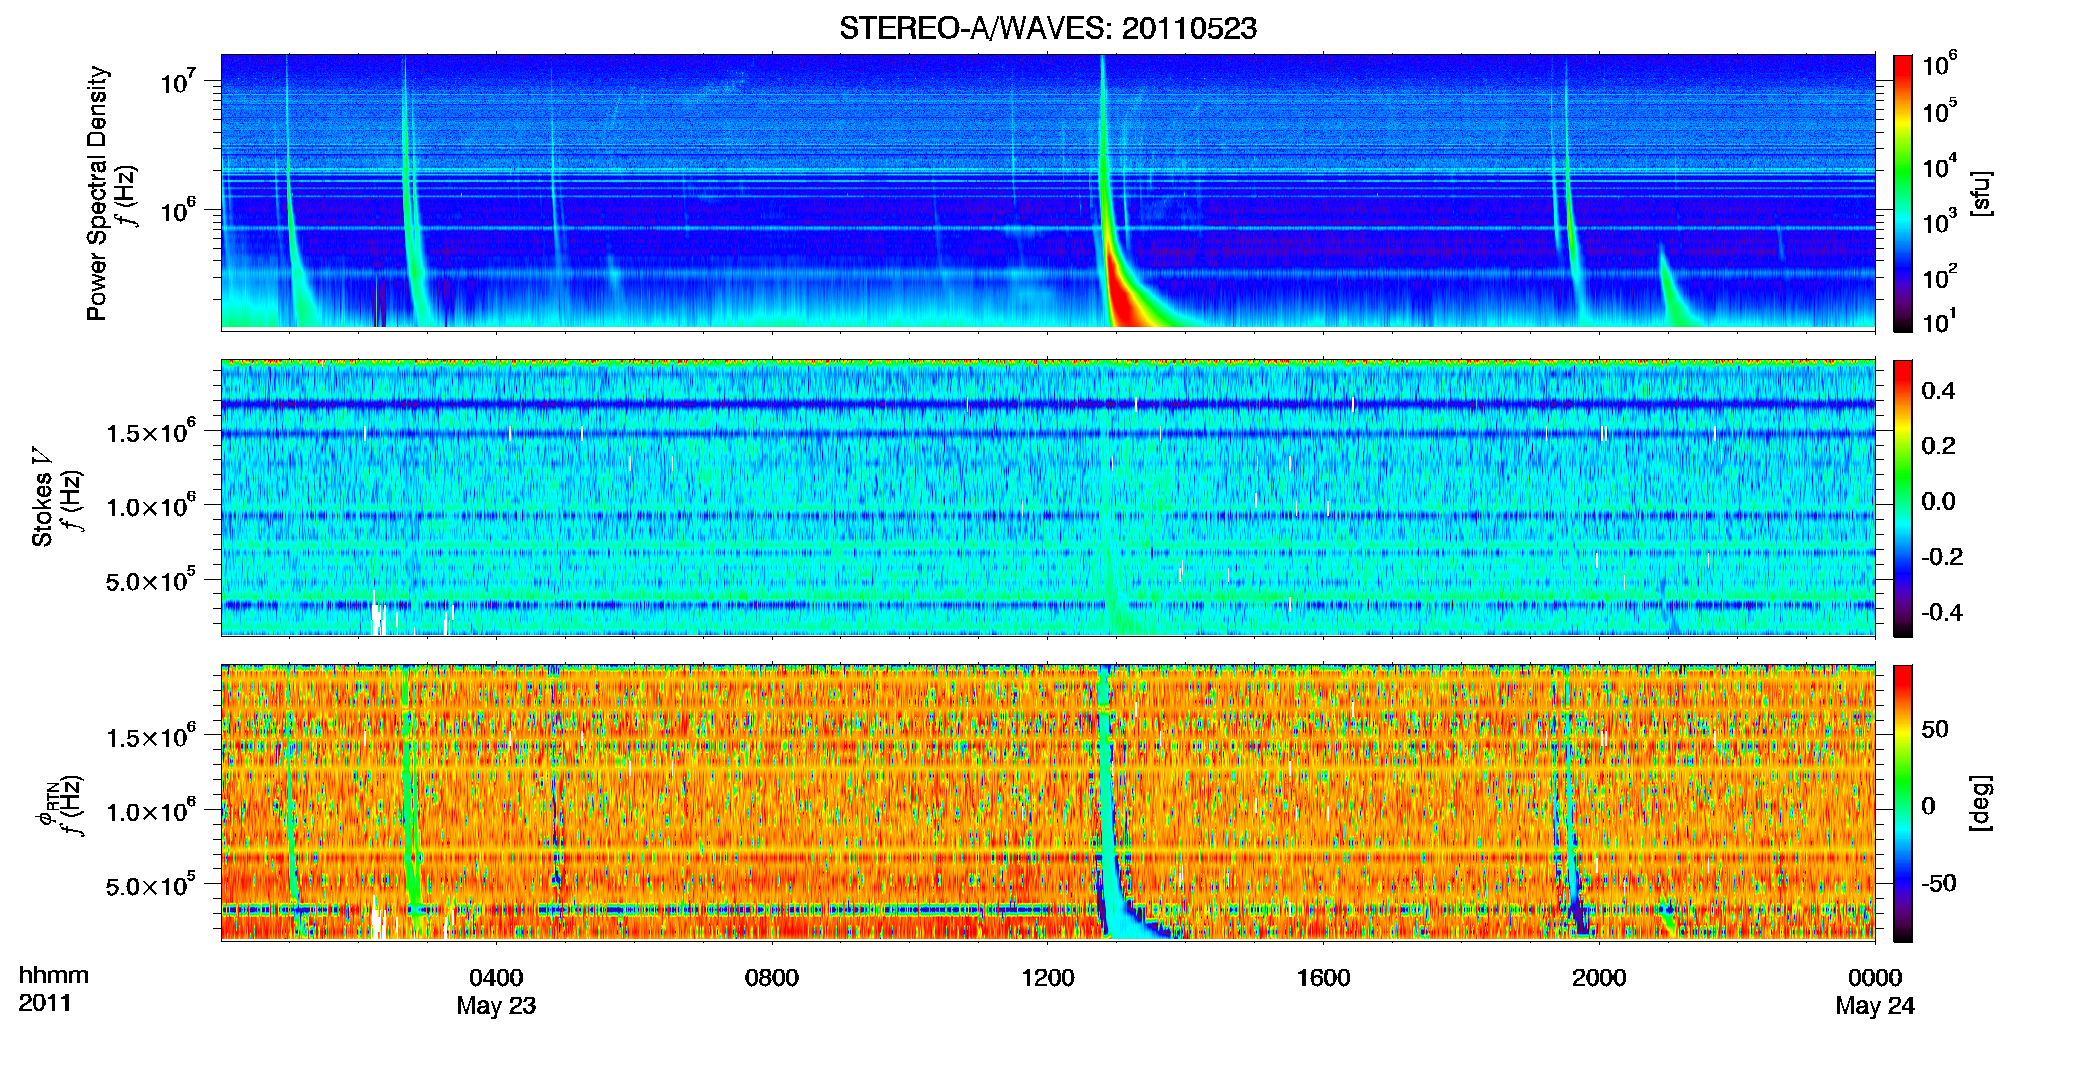Image resolution: width=2096 pixels, height=1080 pixels.
Task: Click the 5.0×10^5 tick on the φRTN panel
Action: pyautogui.click(x=153, y=885)
